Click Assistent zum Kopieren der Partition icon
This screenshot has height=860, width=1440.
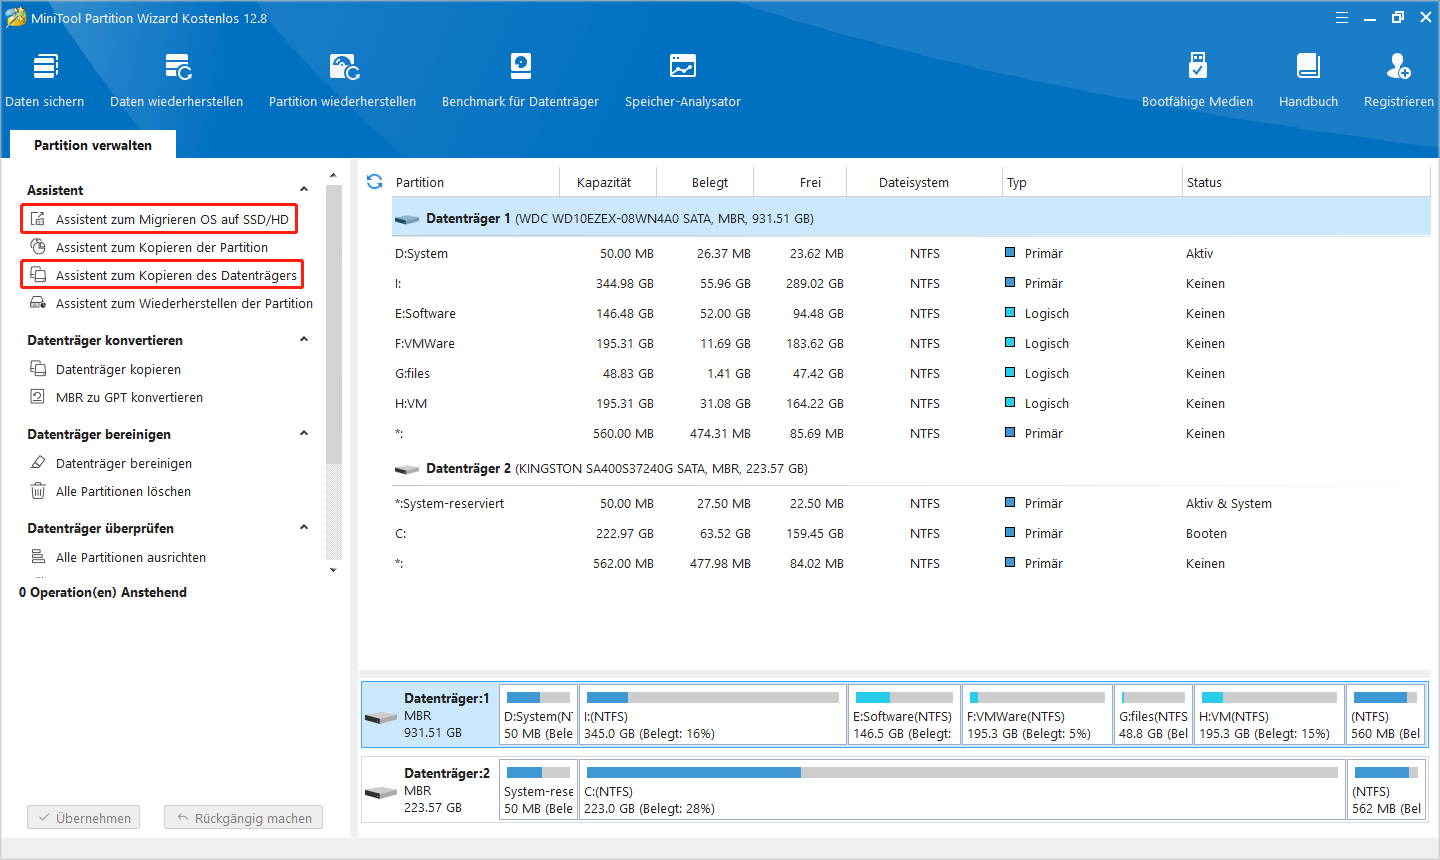point(38,247)
